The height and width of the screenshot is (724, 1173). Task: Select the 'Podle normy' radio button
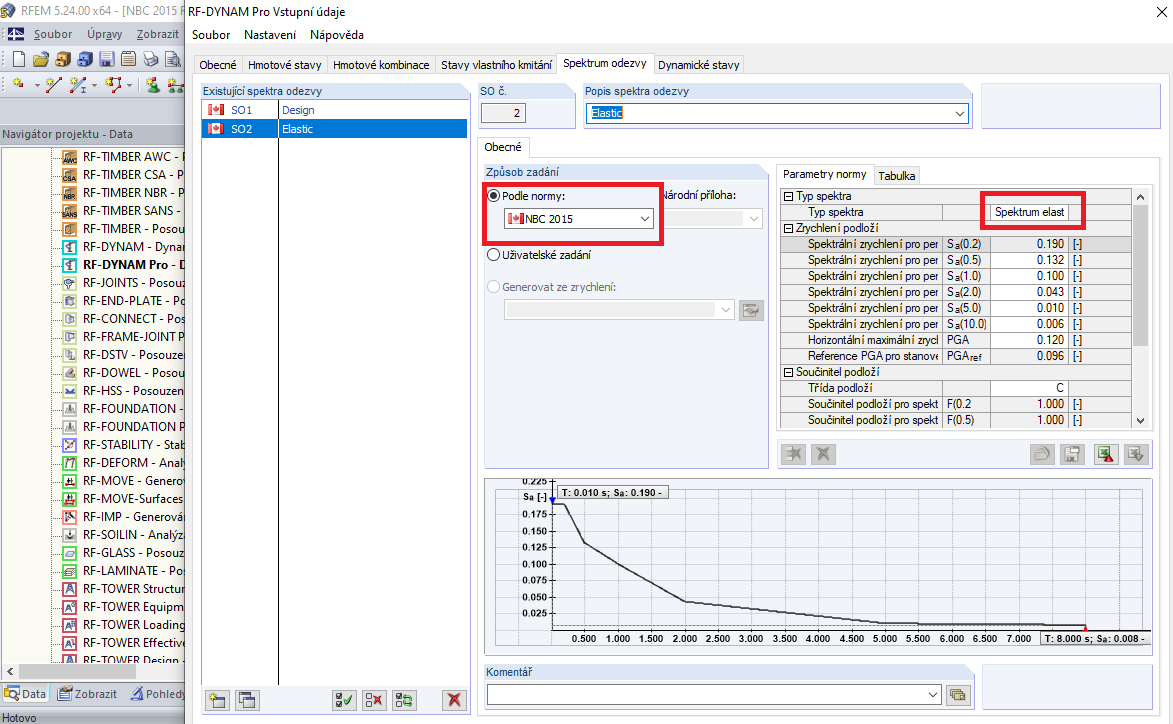tap(494, 196)
